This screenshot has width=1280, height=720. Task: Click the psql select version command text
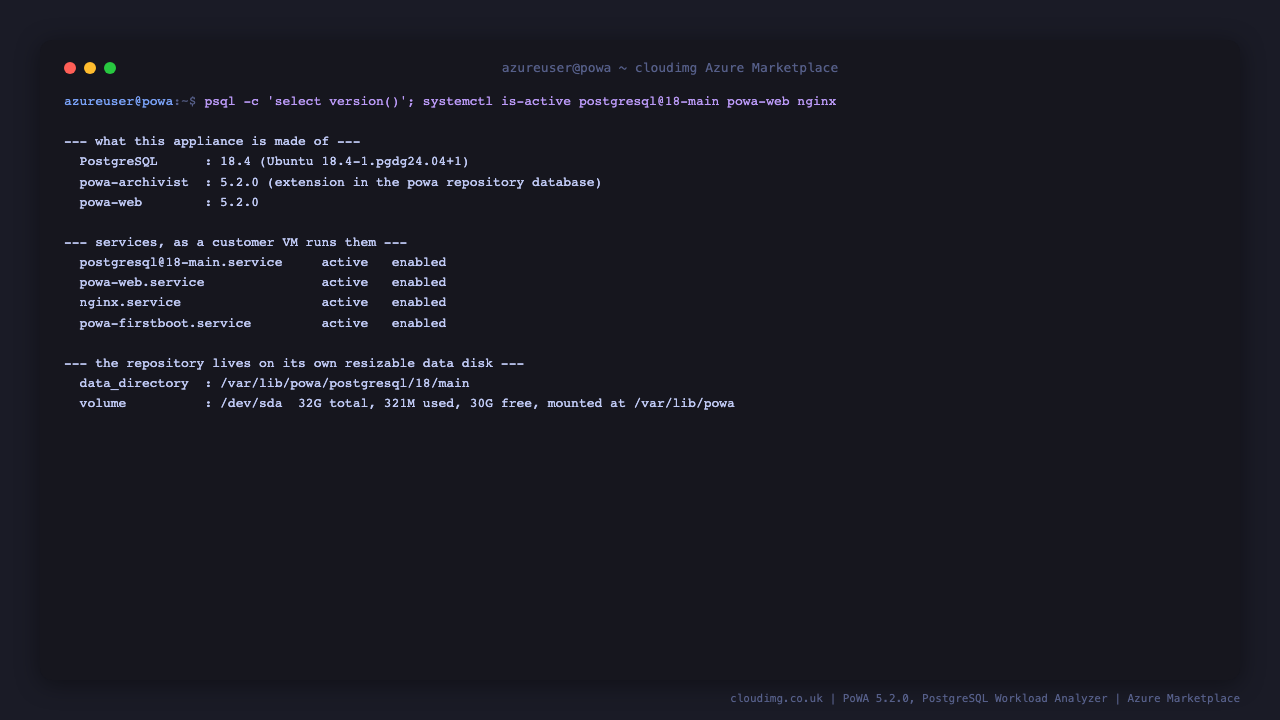pos(310,102)
